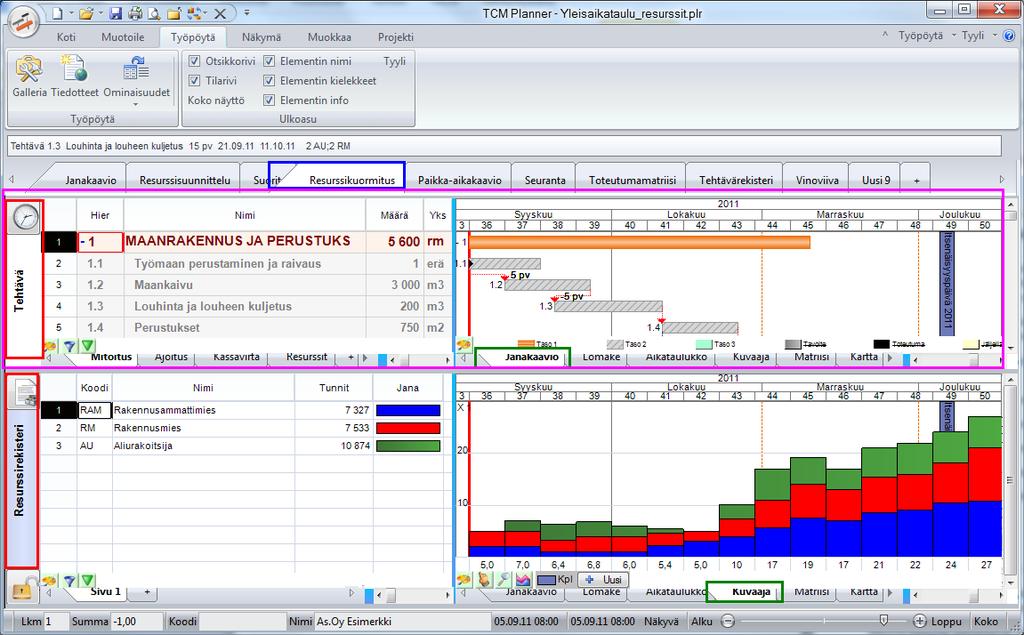Toggle the Elementin kielekkeet checkbox

click(269, 80)
